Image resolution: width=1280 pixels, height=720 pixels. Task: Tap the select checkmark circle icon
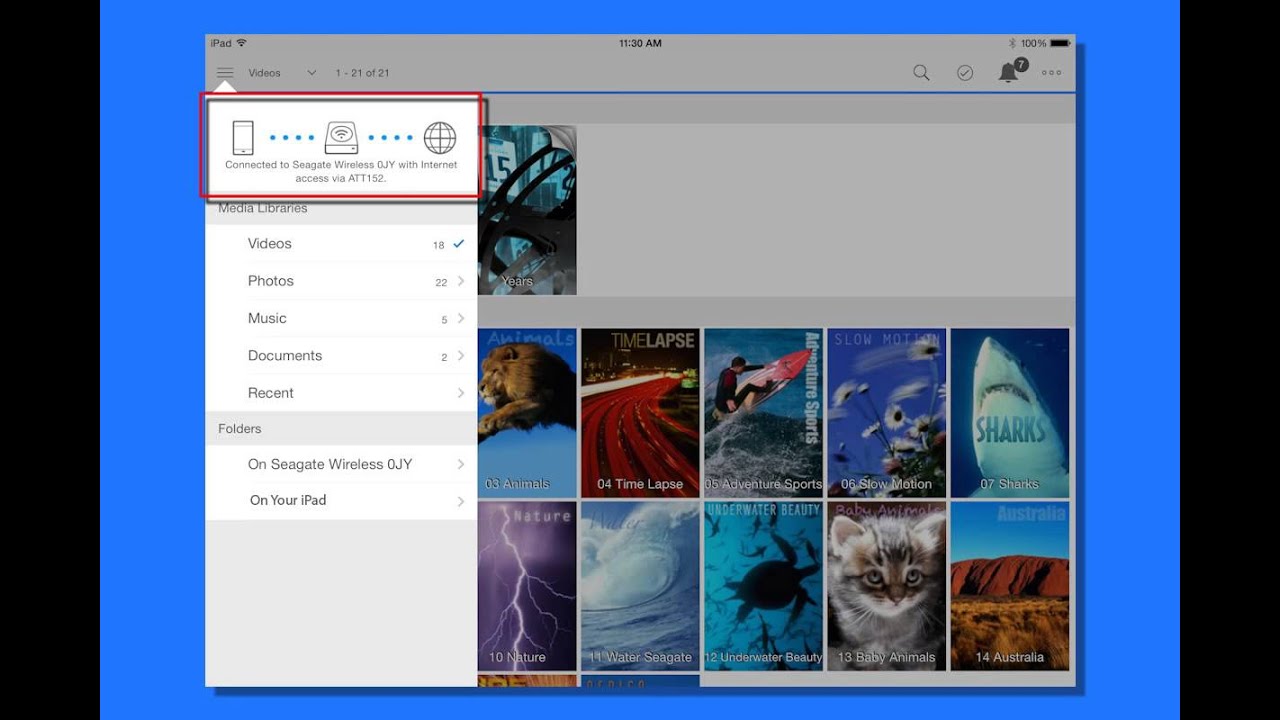pos(965,73)
